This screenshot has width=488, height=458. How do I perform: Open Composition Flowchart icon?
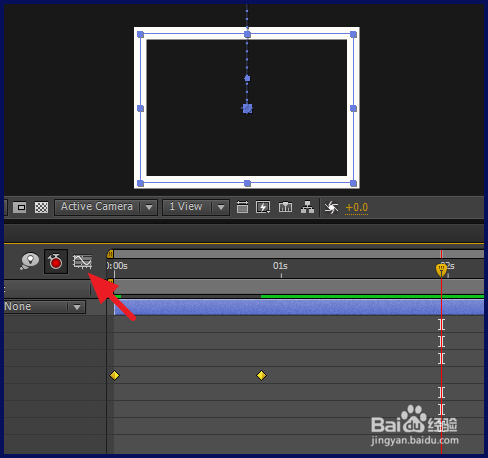pyautogui.click(x=307, y=207)
